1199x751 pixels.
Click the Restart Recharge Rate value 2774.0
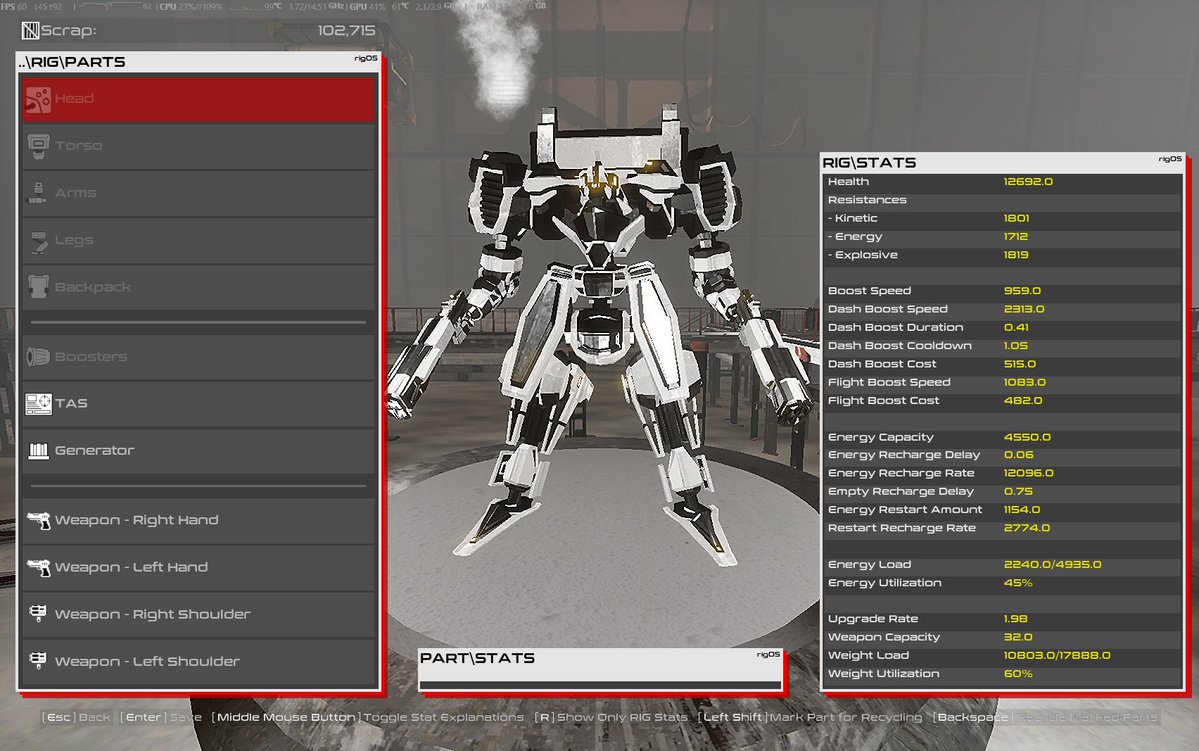[x=1027, y=528]
